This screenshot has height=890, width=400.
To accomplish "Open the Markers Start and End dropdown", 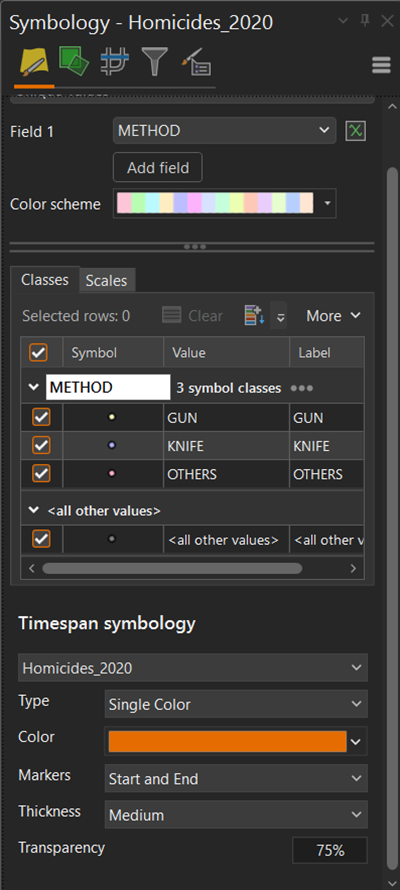I will [236, 778].
